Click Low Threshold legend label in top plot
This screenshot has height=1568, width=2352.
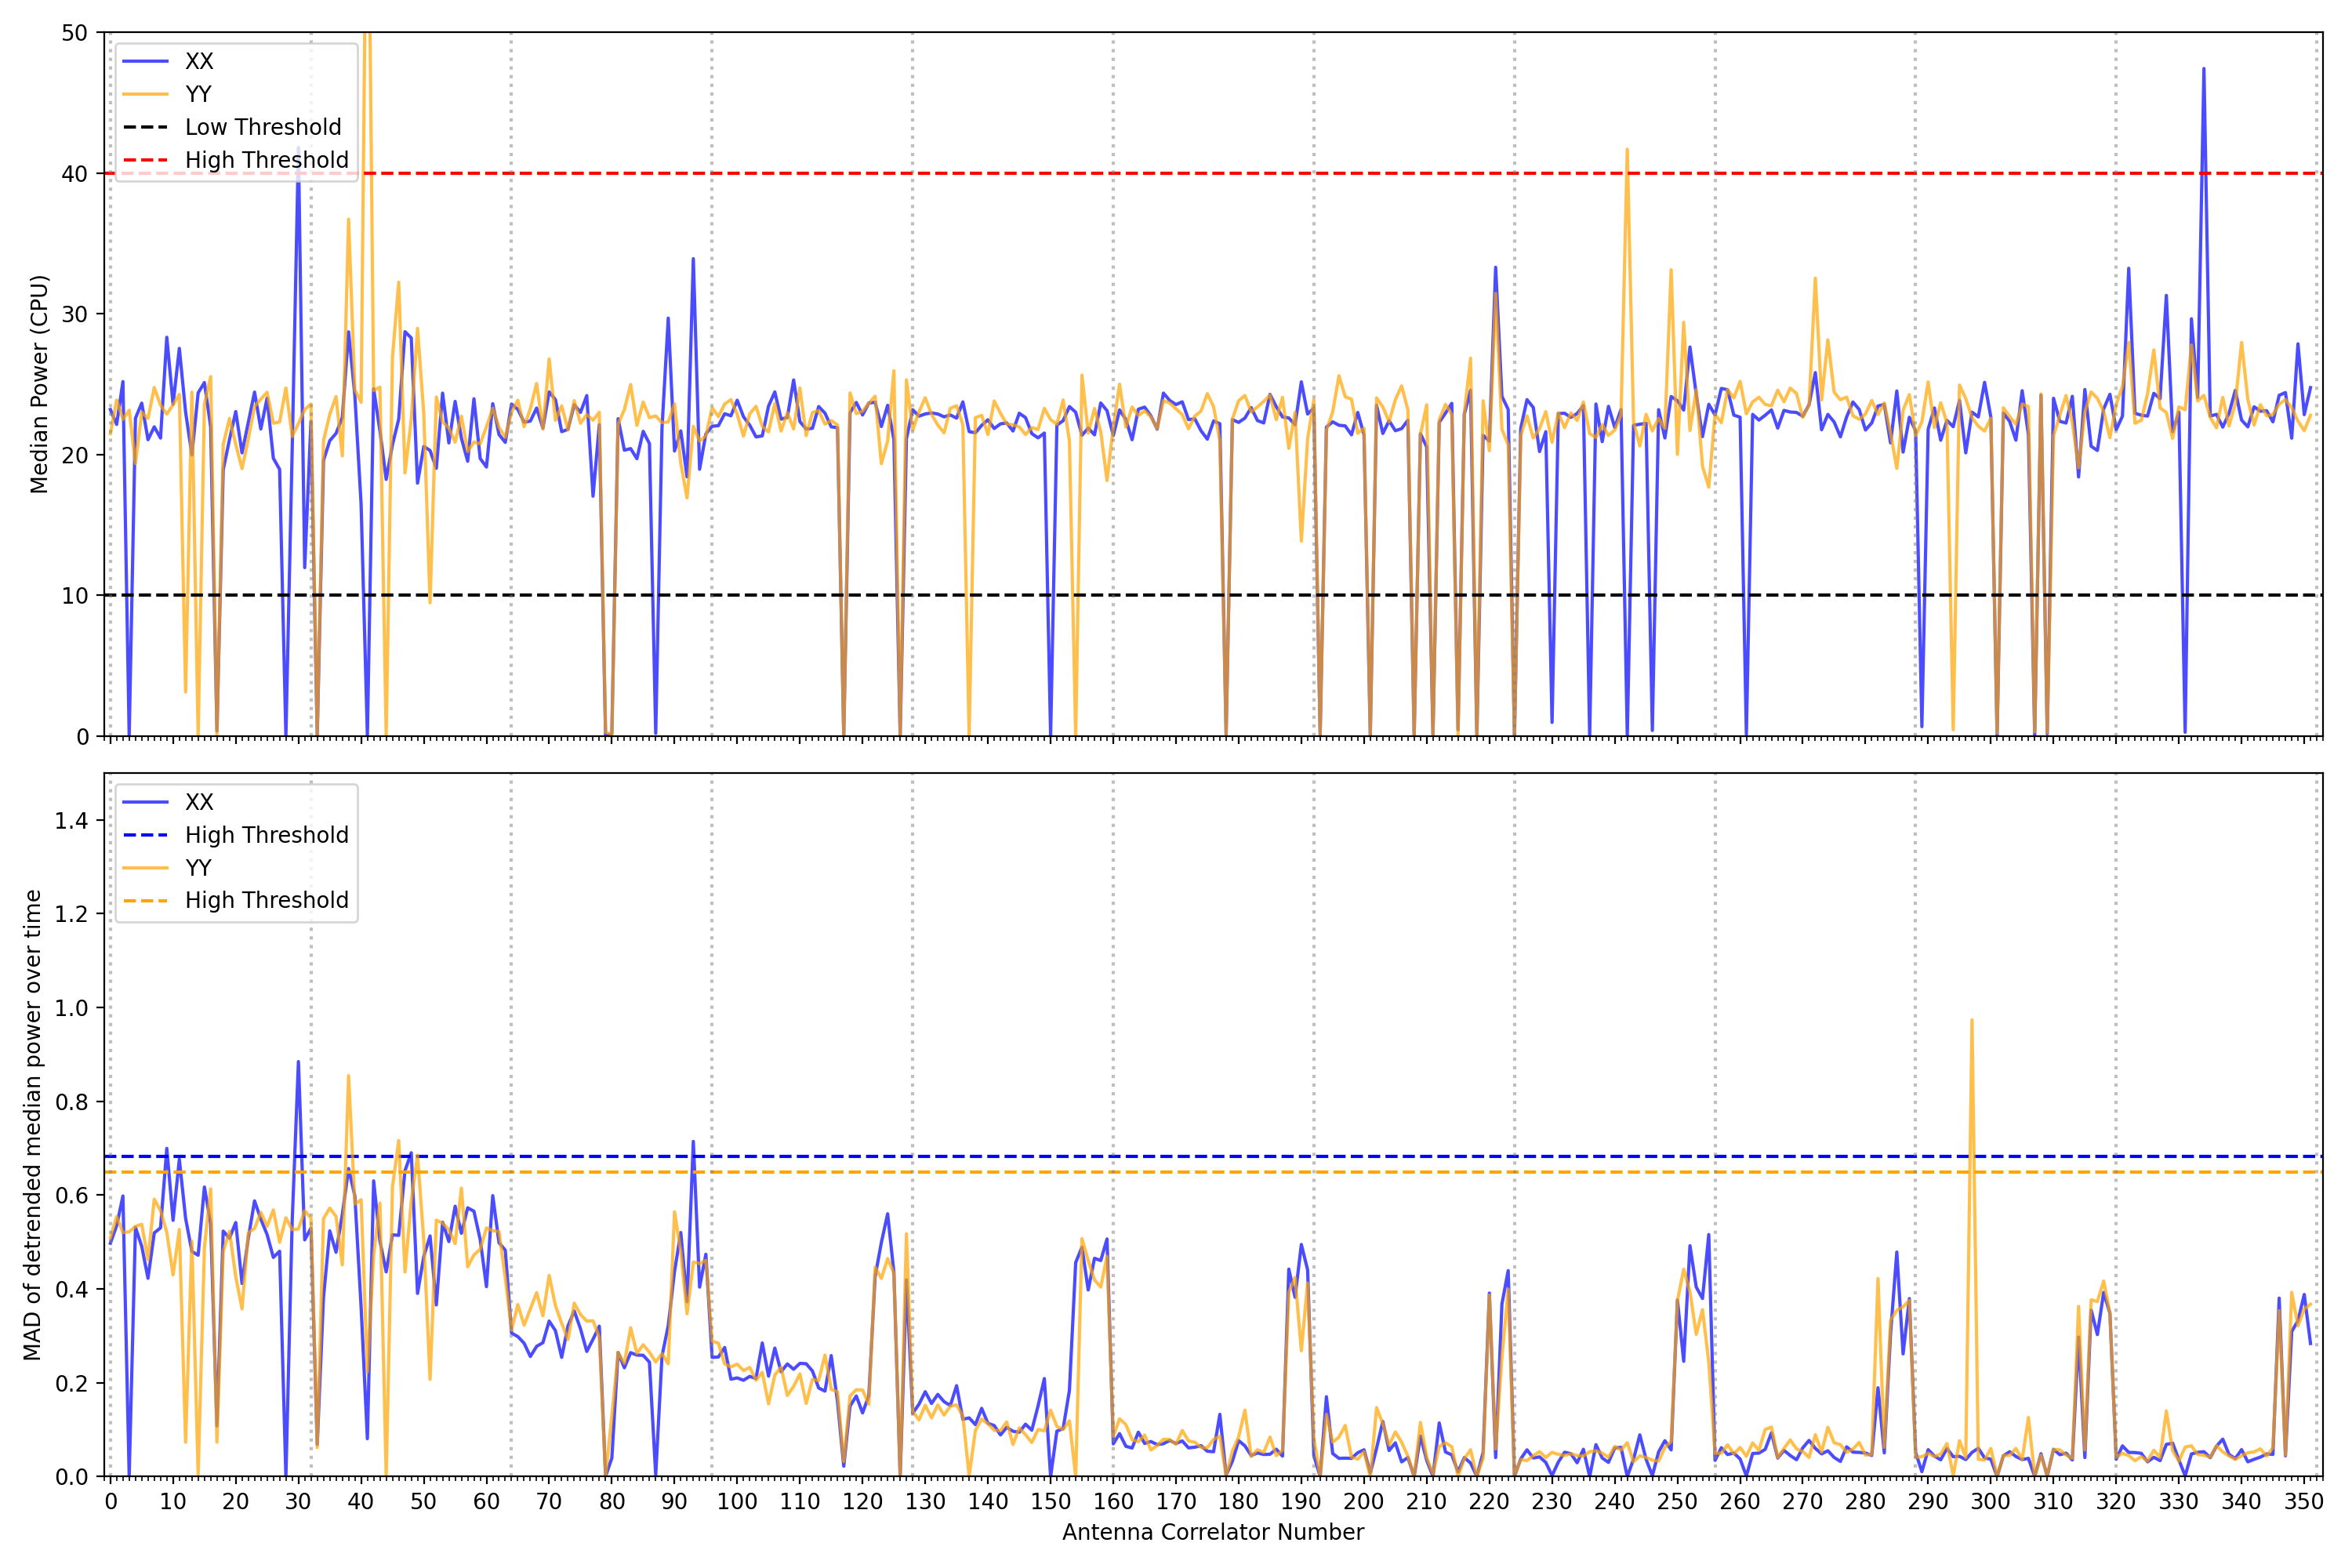(x=262, y=127)
